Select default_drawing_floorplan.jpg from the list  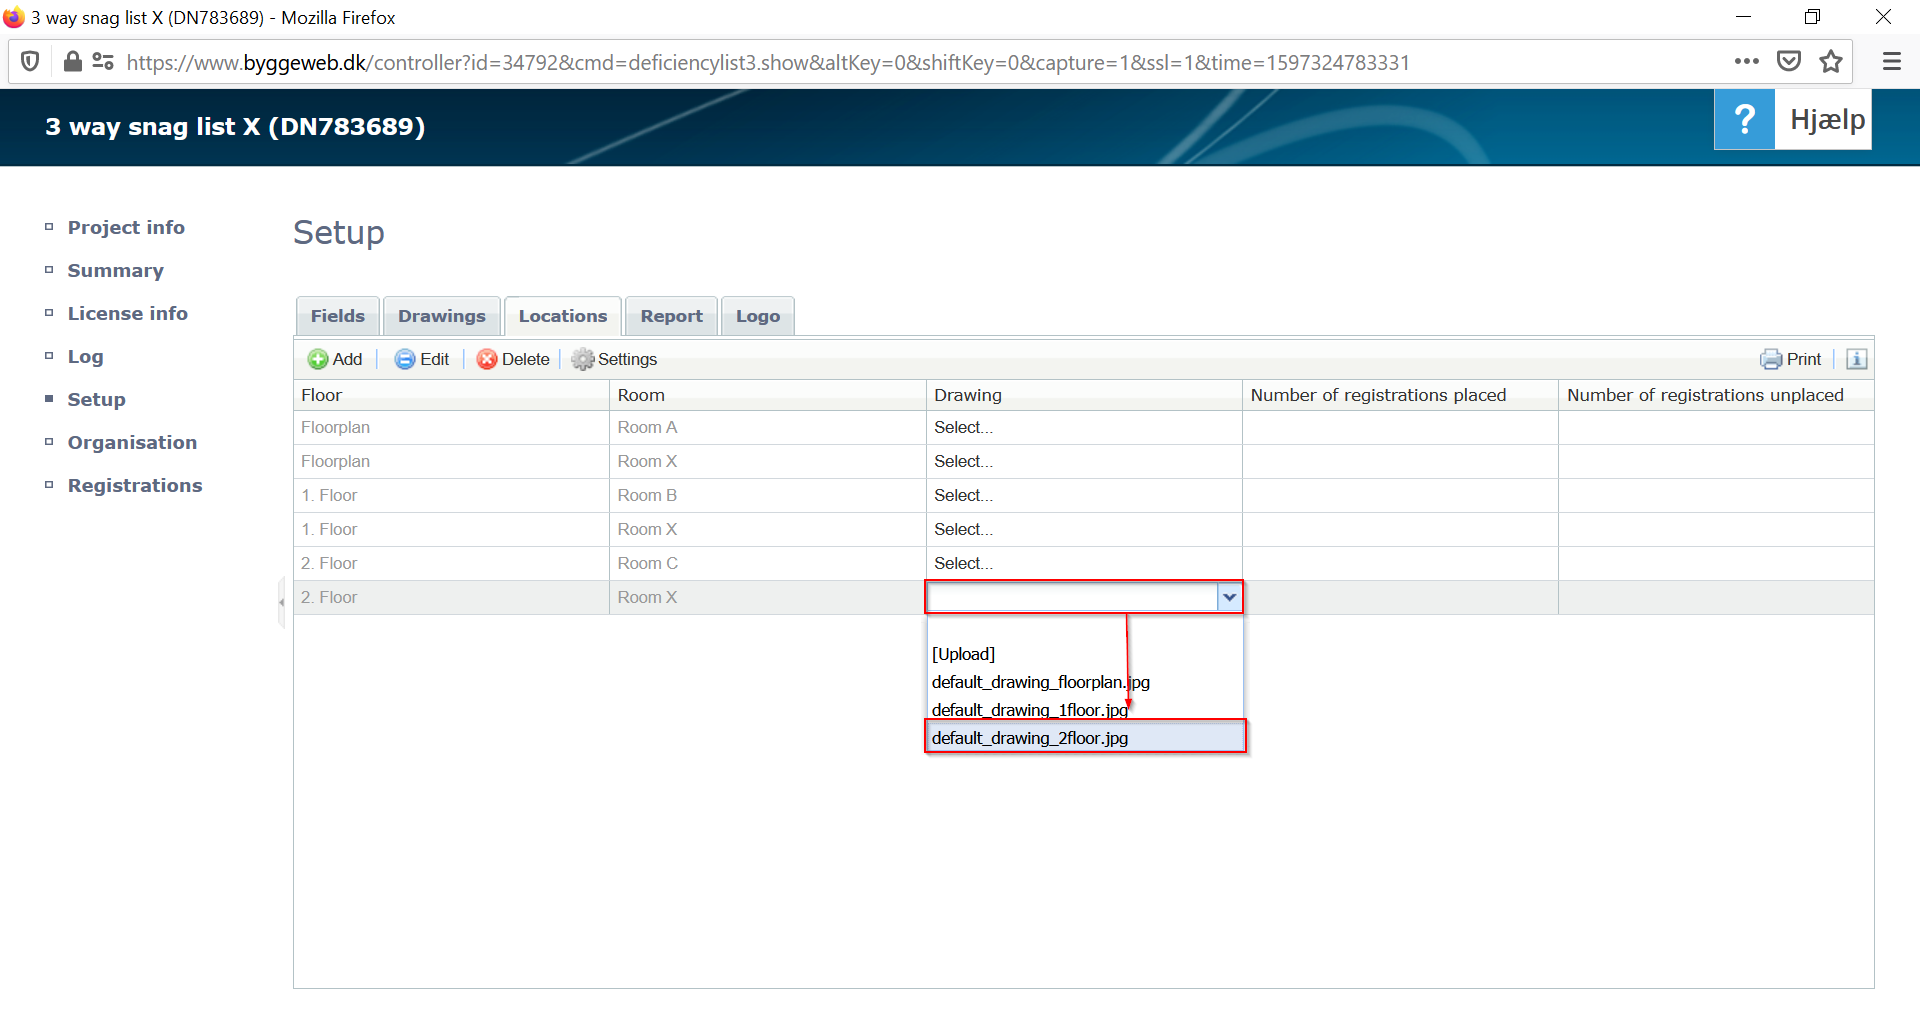click(1085, 682)
